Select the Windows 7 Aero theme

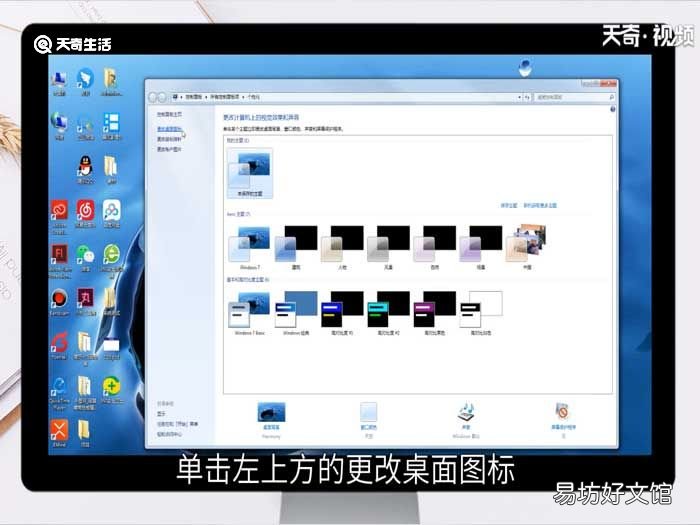(x=250, y=248)
